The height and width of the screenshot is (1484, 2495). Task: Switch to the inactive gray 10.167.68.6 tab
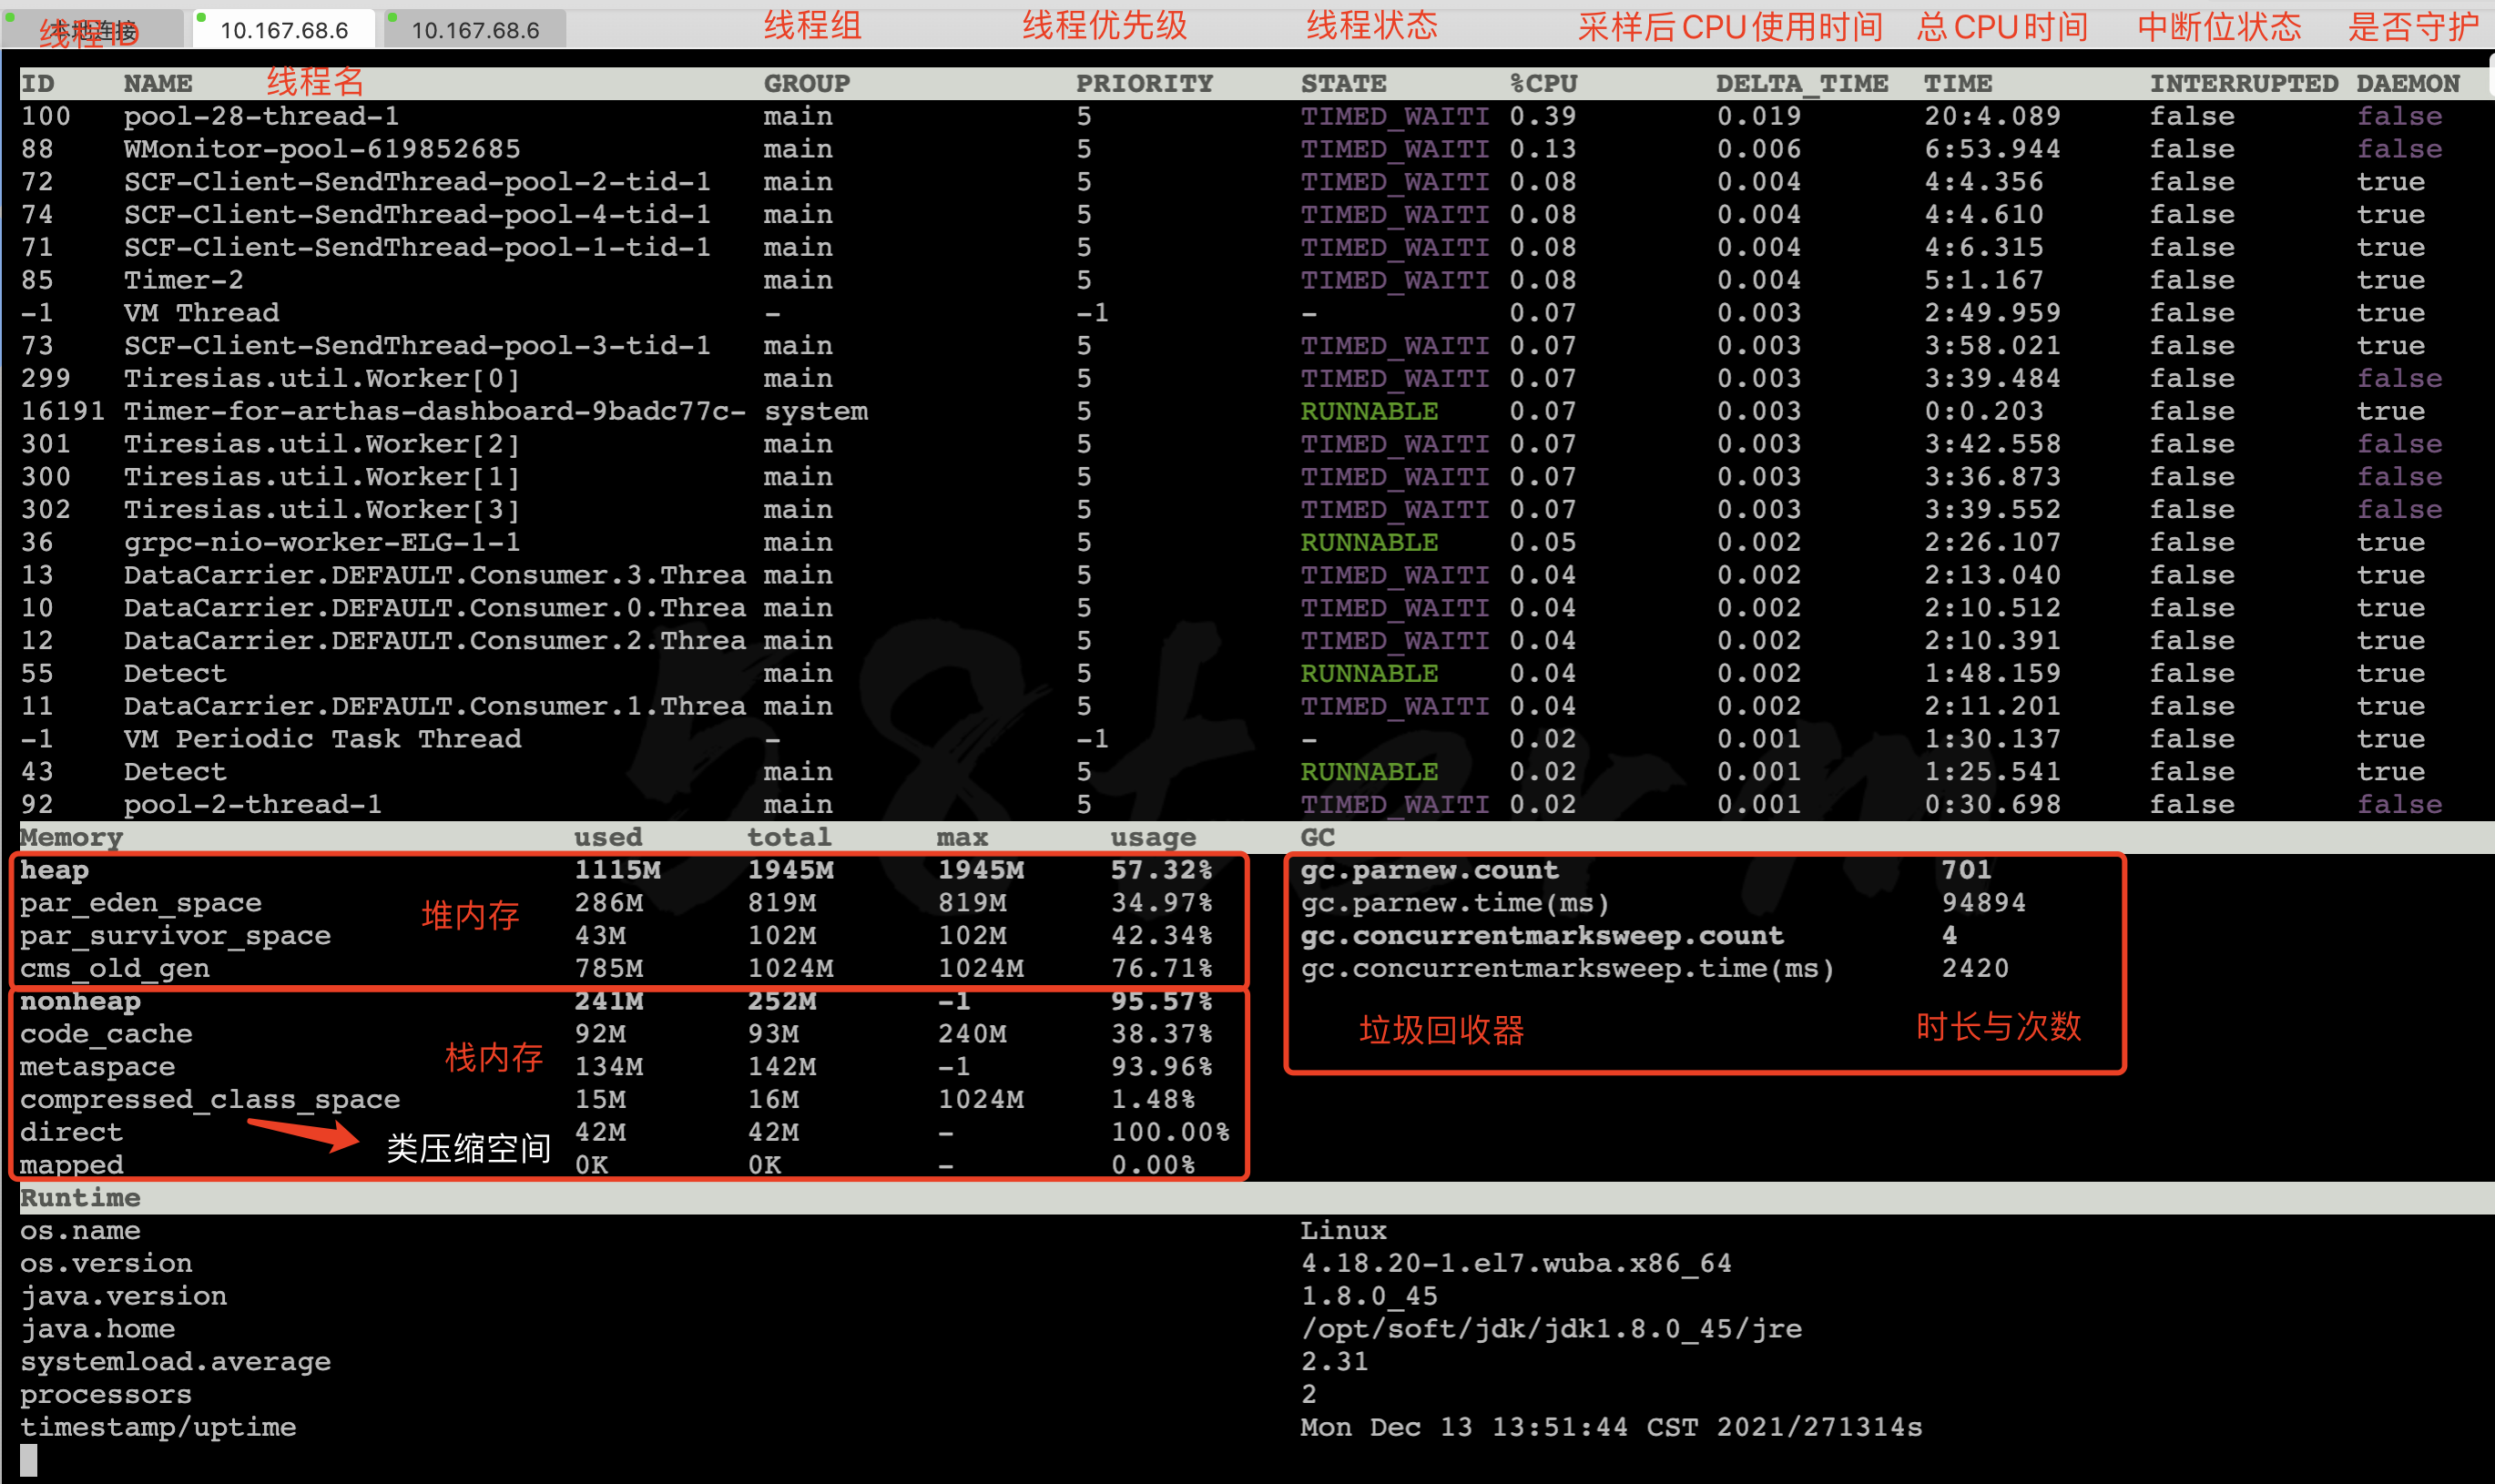(475, 30)
